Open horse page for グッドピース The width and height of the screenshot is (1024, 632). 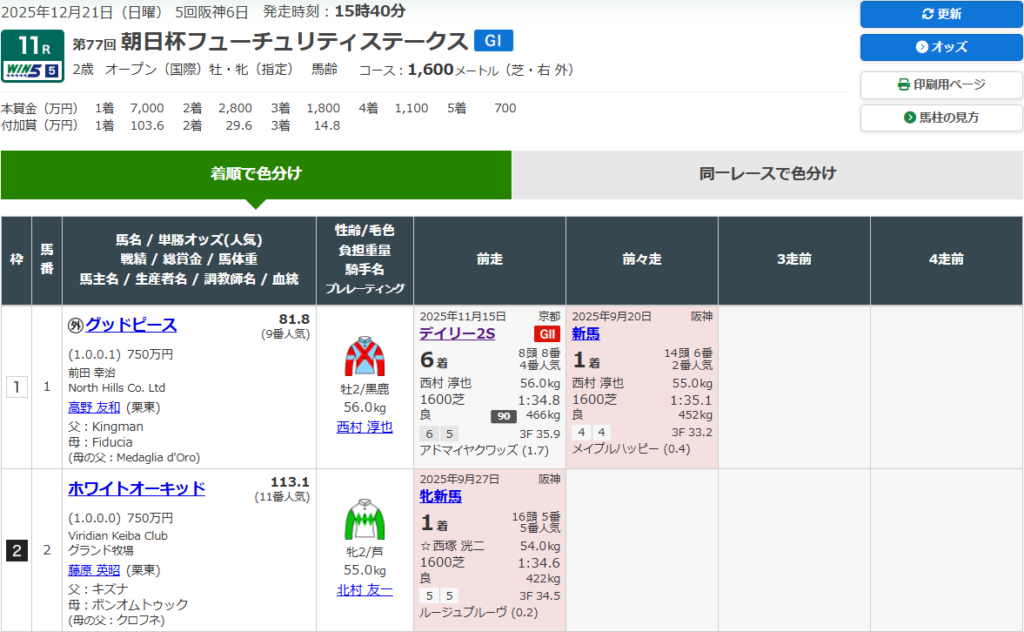[x=131, y=325]
